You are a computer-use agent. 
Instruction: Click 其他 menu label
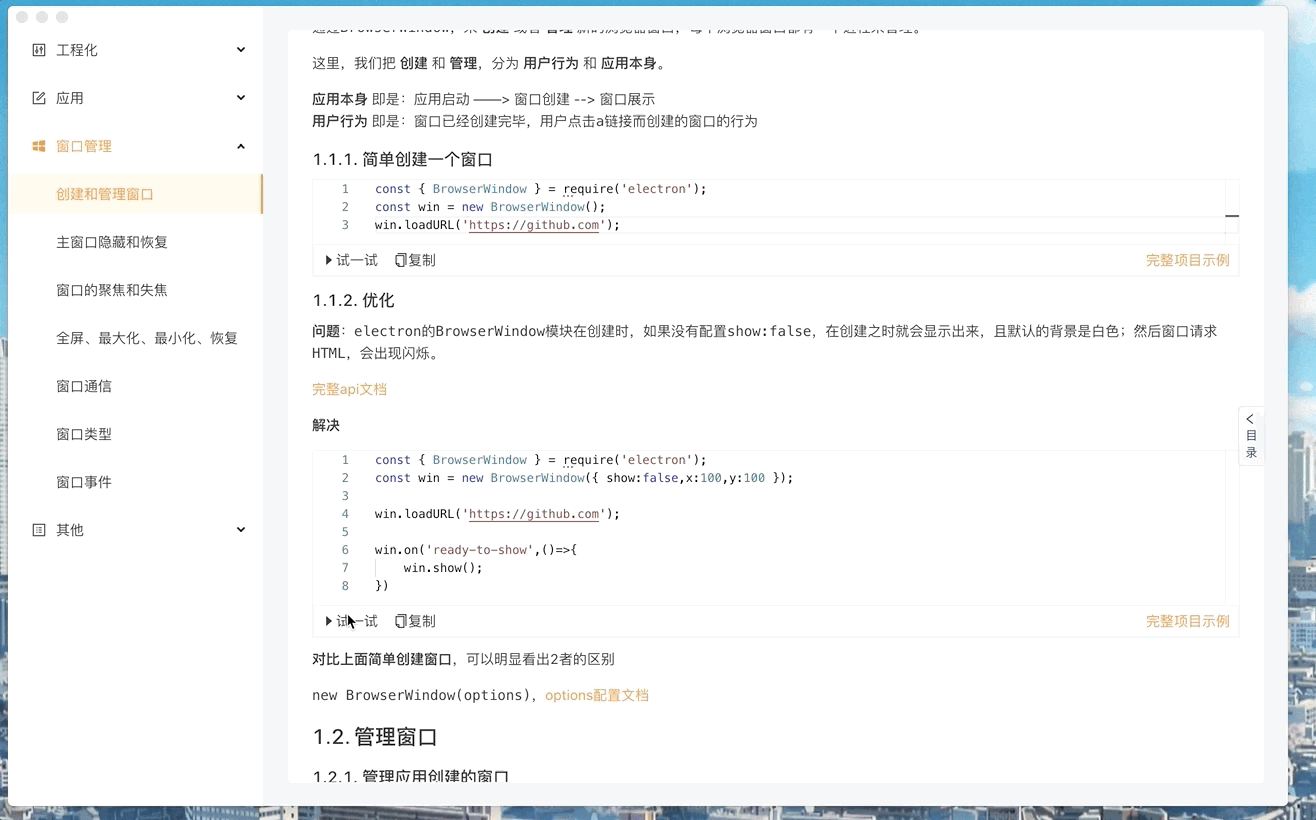click(70, 530)
